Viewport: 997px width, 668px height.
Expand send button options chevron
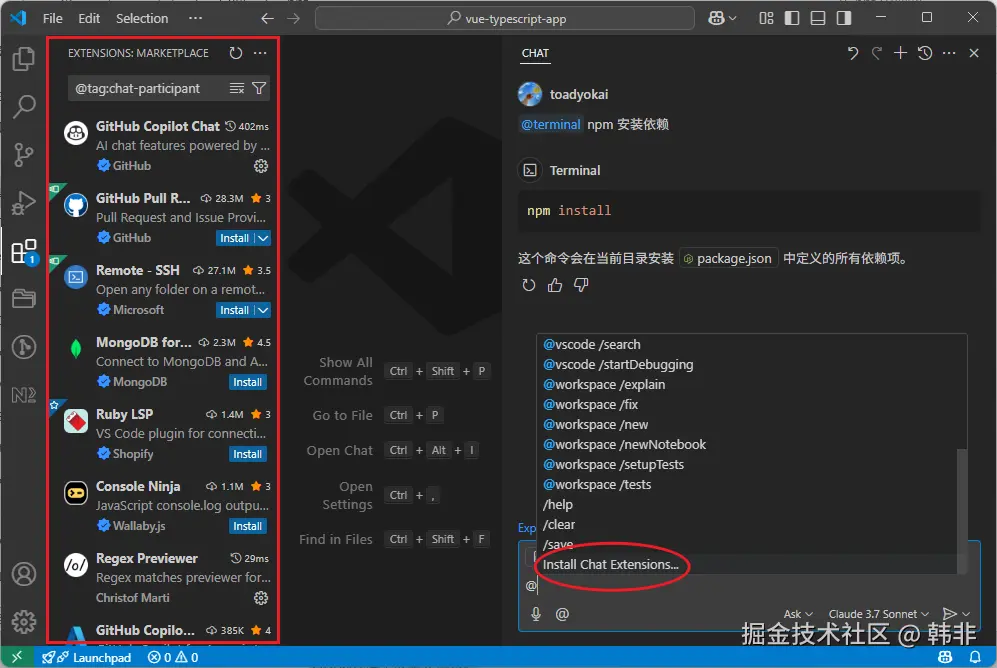pos(966,614)
